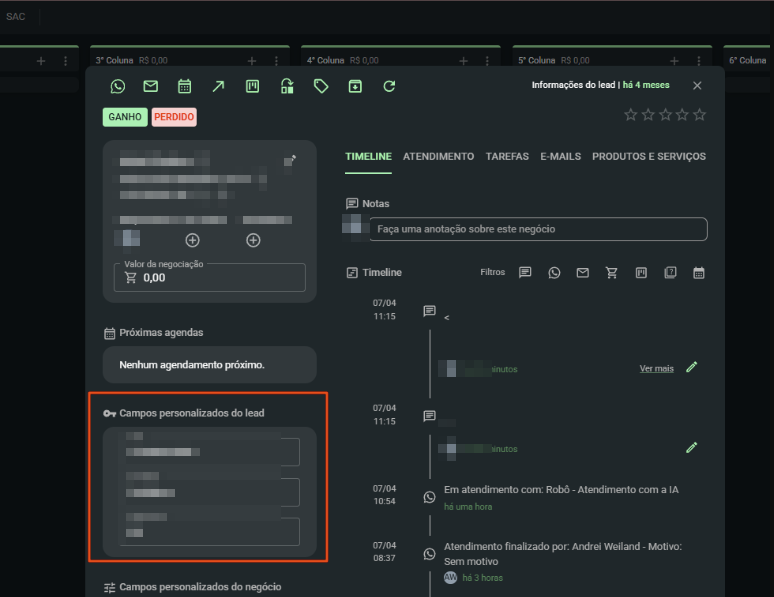Open WhatsApp chat from lead toolbar
The height and width of the screenshot is (597, 774).
pos(118,86)
